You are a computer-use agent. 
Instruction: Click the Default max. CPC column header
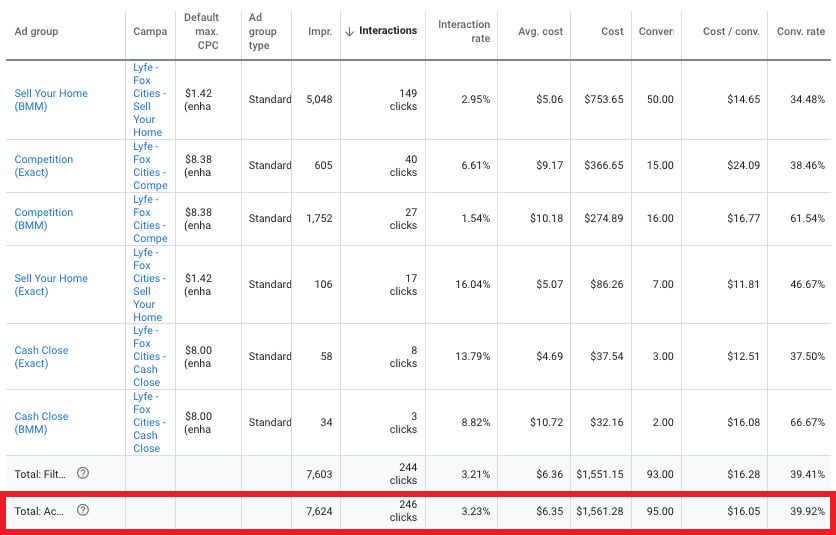click(201, 31)
